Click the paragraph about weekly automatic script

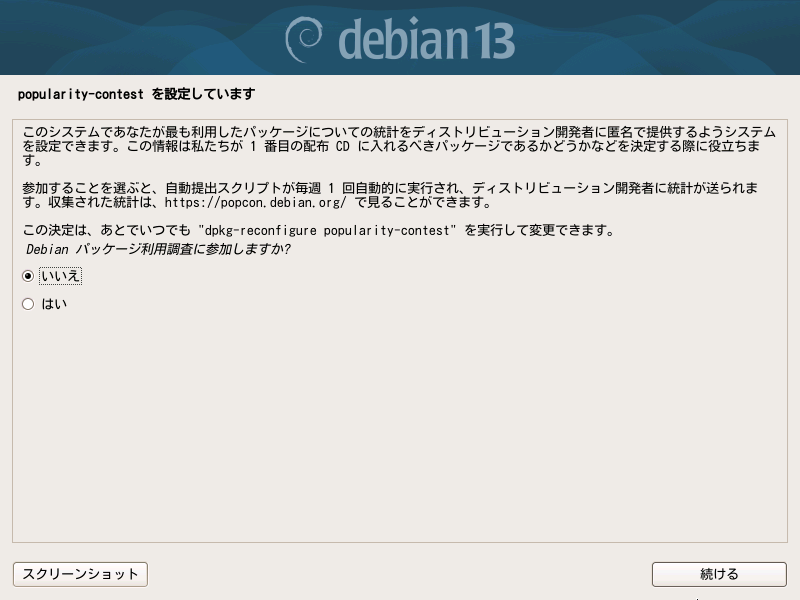[x=390, y=195]
